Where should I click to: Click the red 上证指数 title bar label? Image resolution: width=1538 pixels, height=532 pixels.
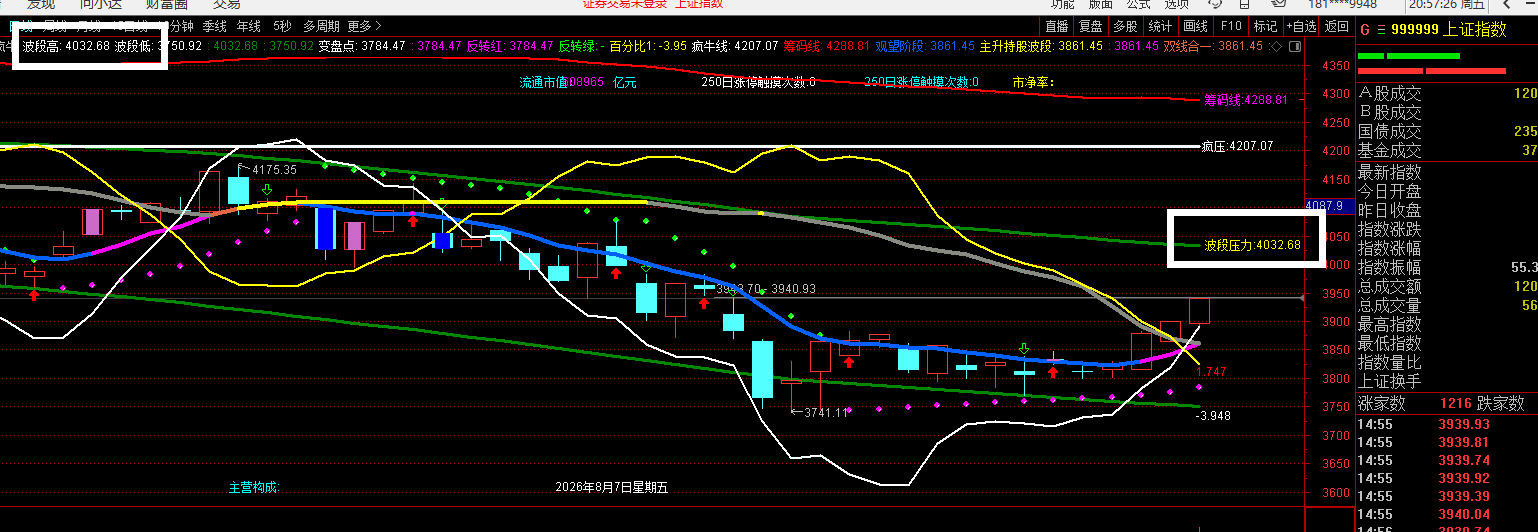700,4
